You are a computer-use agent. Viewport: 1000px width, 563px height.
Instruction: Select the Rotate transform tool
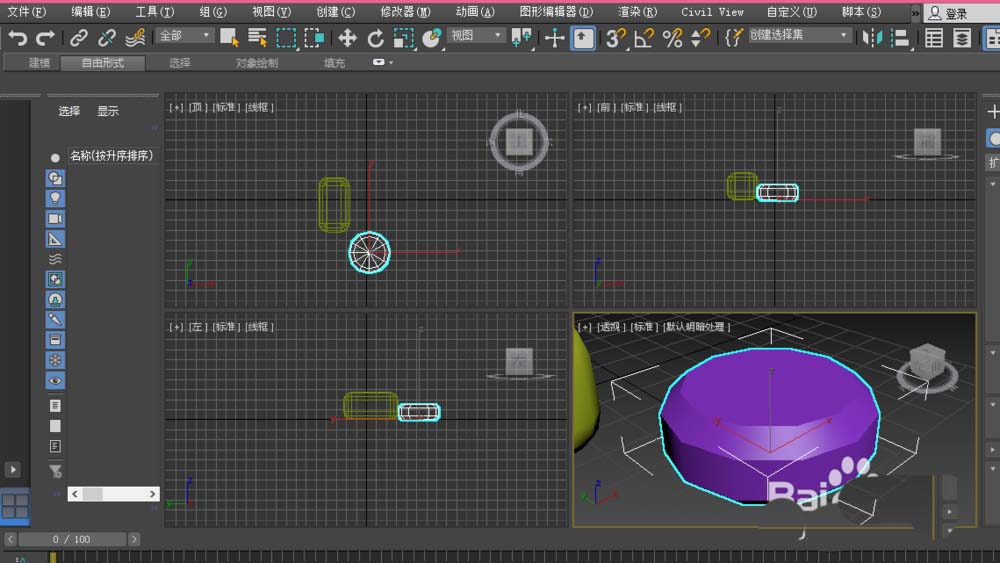click(375, 38)
